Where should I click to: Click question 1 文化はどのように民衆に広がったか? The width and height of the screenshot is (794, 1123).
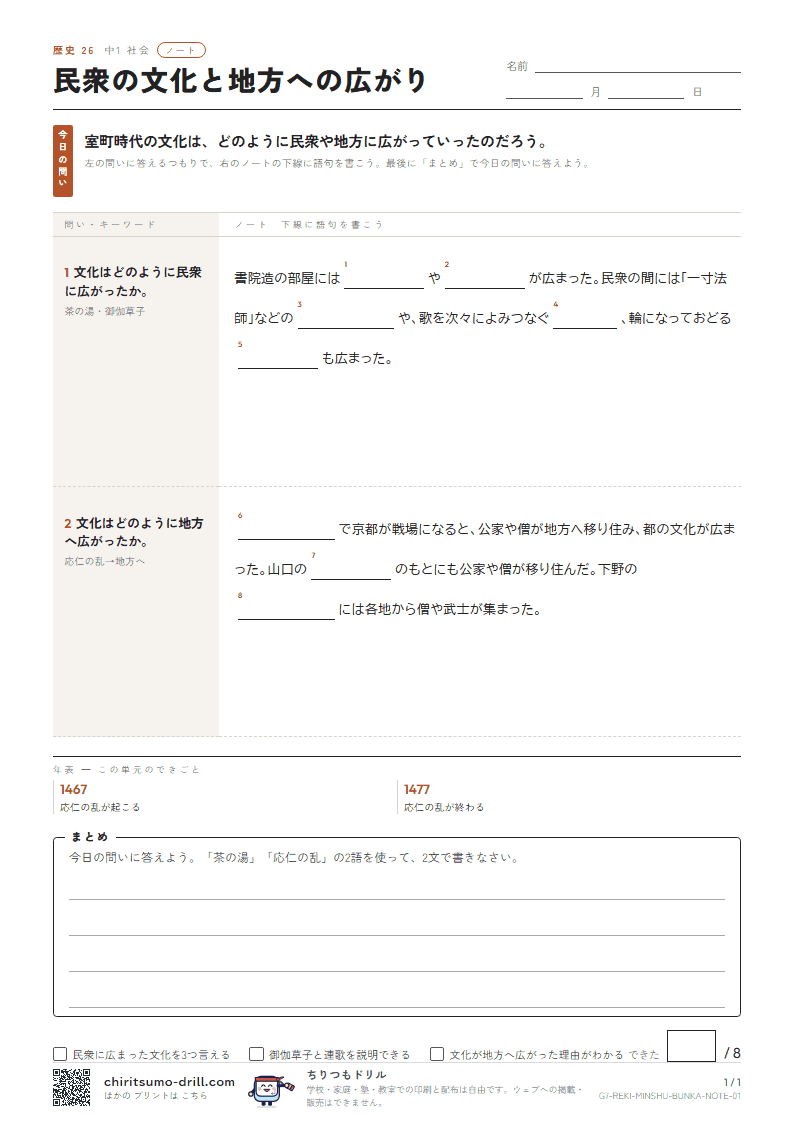pos(133,281)
